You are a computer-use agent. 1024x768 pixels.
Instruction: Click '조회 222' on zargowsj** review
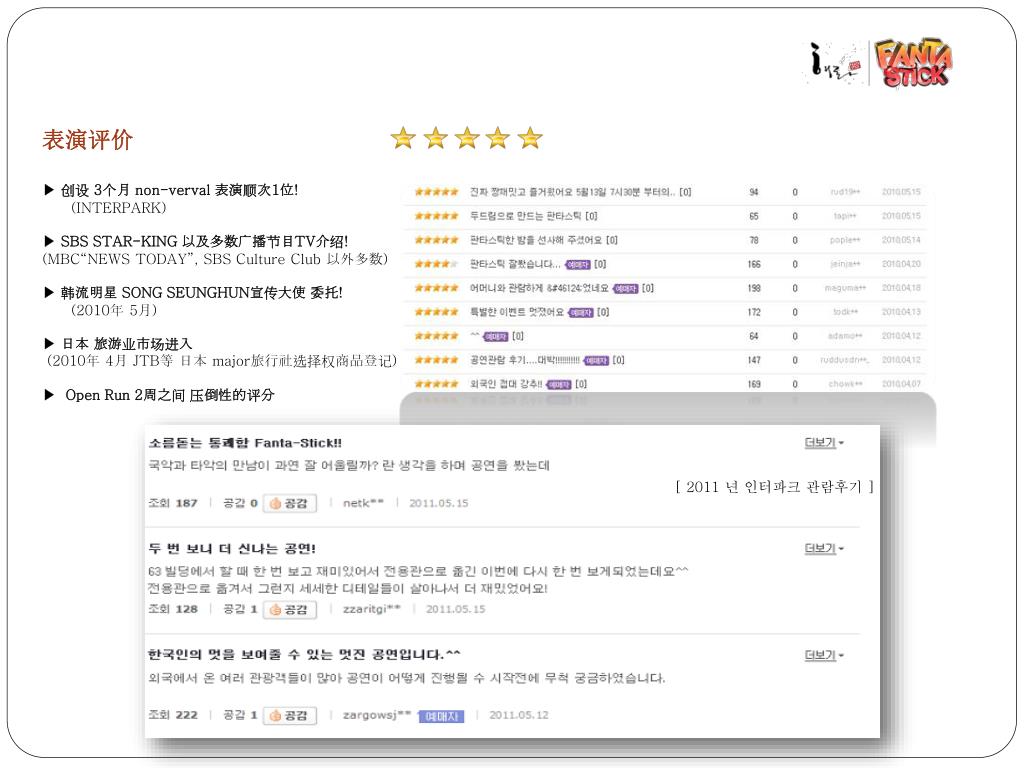coord(173,715)
